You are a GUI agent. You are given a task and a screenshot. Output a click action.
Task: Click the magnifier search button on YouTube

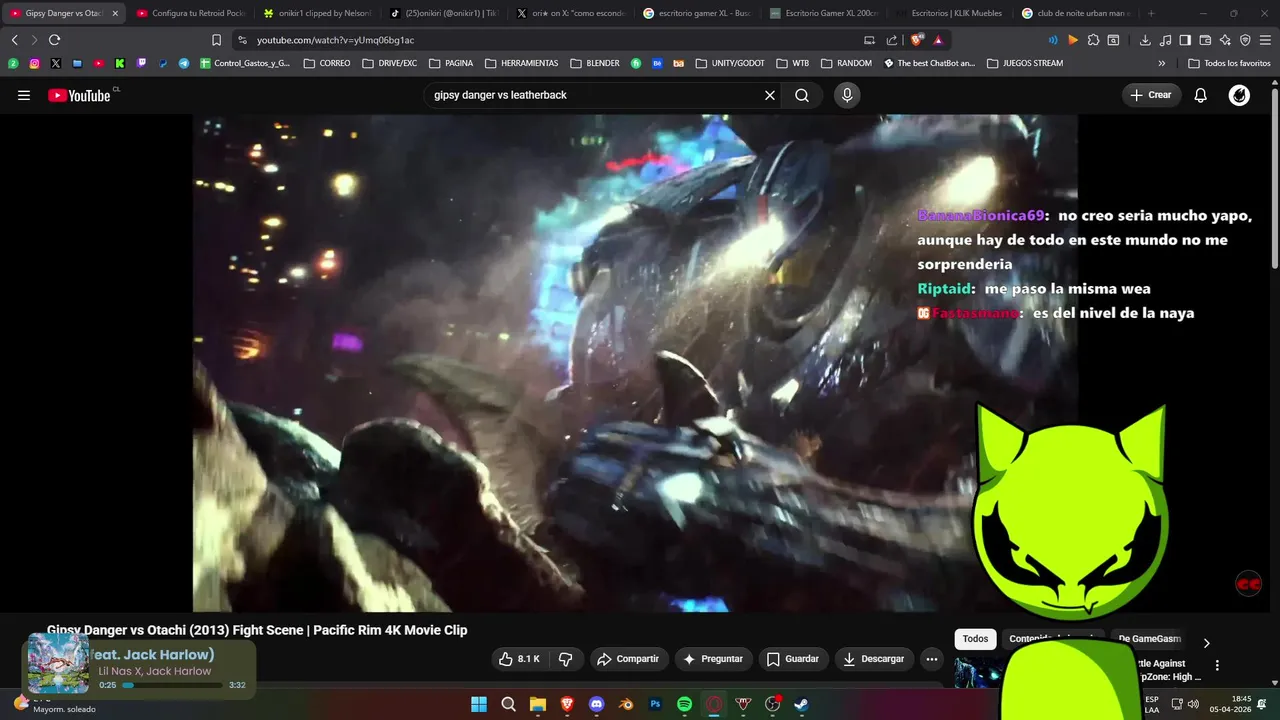802,95
